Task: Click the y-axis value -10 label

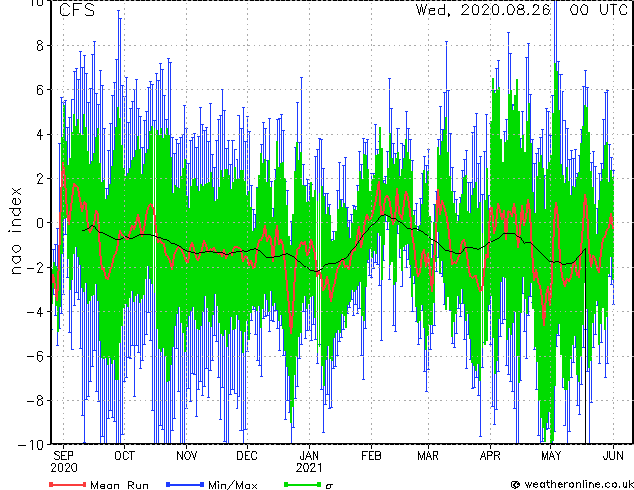Action: coord(31,445)
